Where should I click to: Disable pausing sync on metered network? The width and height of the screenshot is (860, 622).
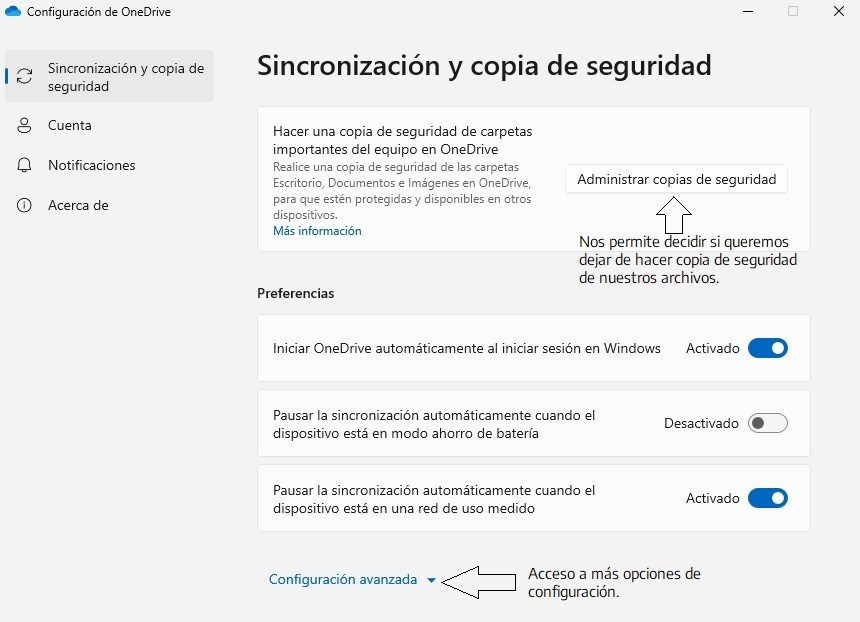[x=768, y=498]
